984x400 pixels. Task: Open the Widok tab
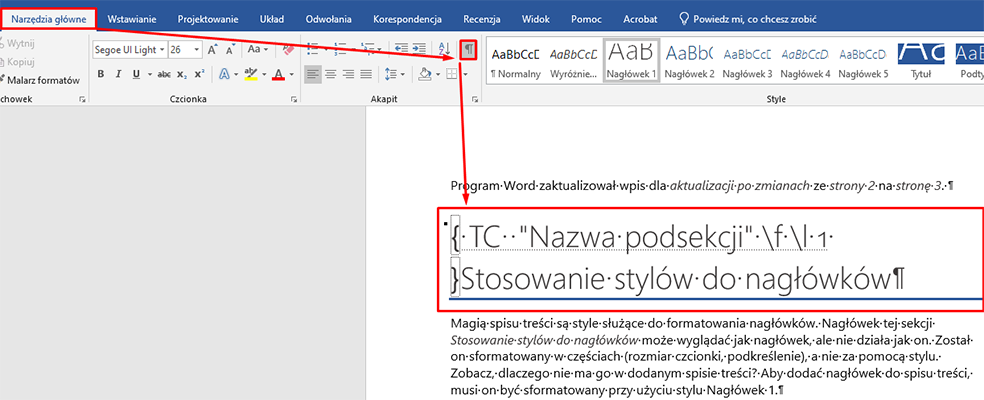[x=536, y=19]
